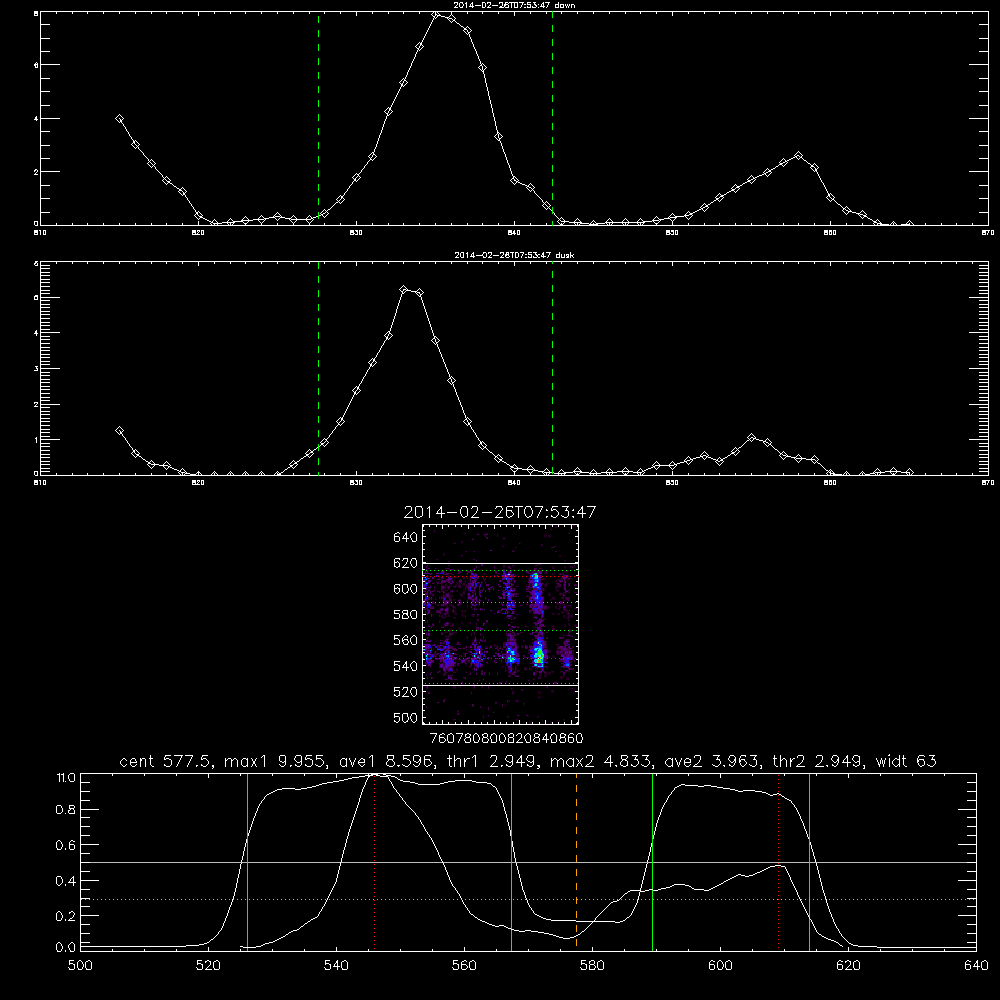The width and height of the screenshot is (1000, 1000).
Task: Select the 'max2 4.833' value
Action: click(x=600, y=761)
